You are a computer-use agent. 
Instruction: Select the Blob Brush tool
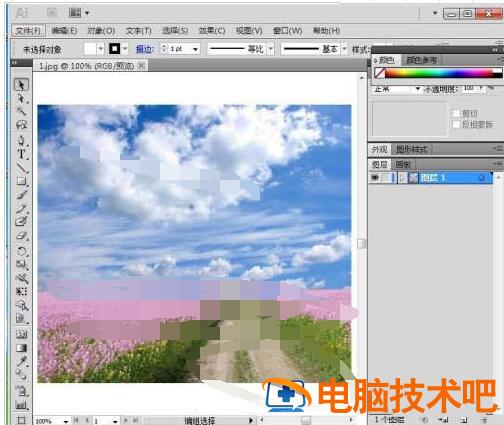21,221
